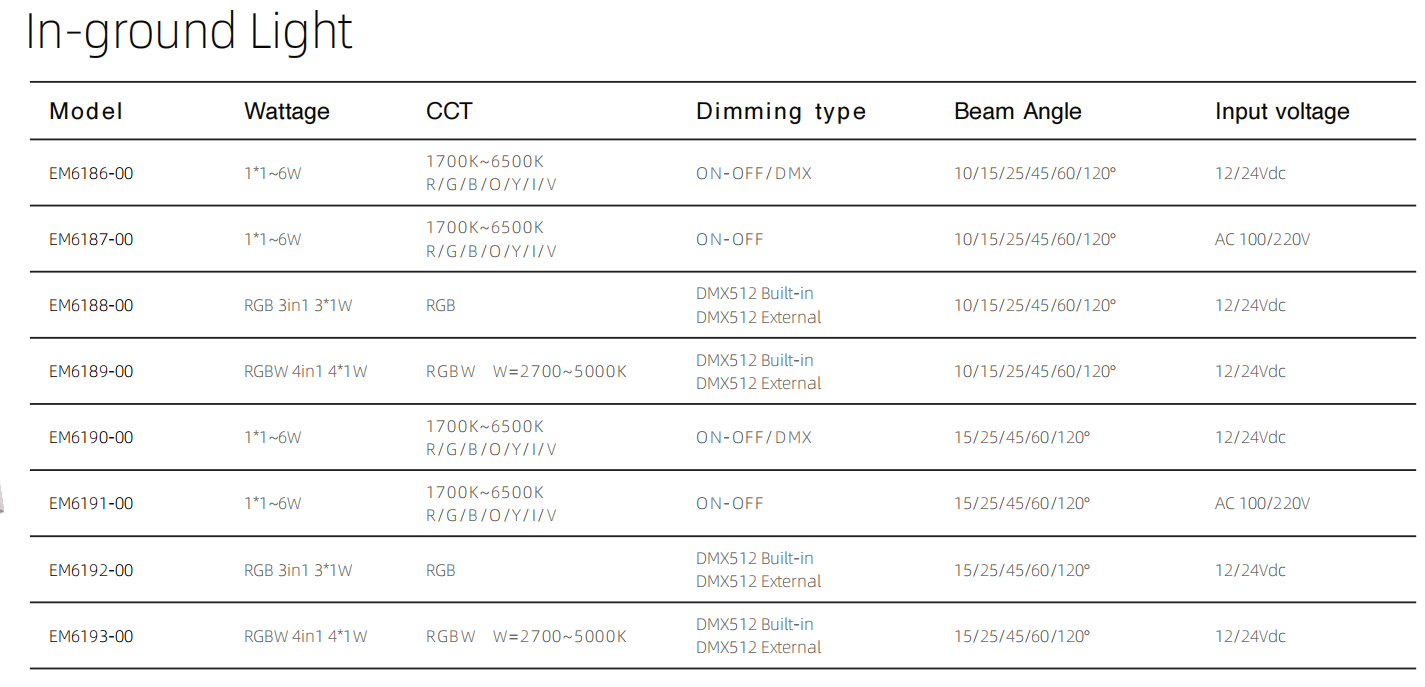Click RGBW 4in1 4*1W for EM6189-00
Screen dimensions: 1425x687
(x=305, y=371)
